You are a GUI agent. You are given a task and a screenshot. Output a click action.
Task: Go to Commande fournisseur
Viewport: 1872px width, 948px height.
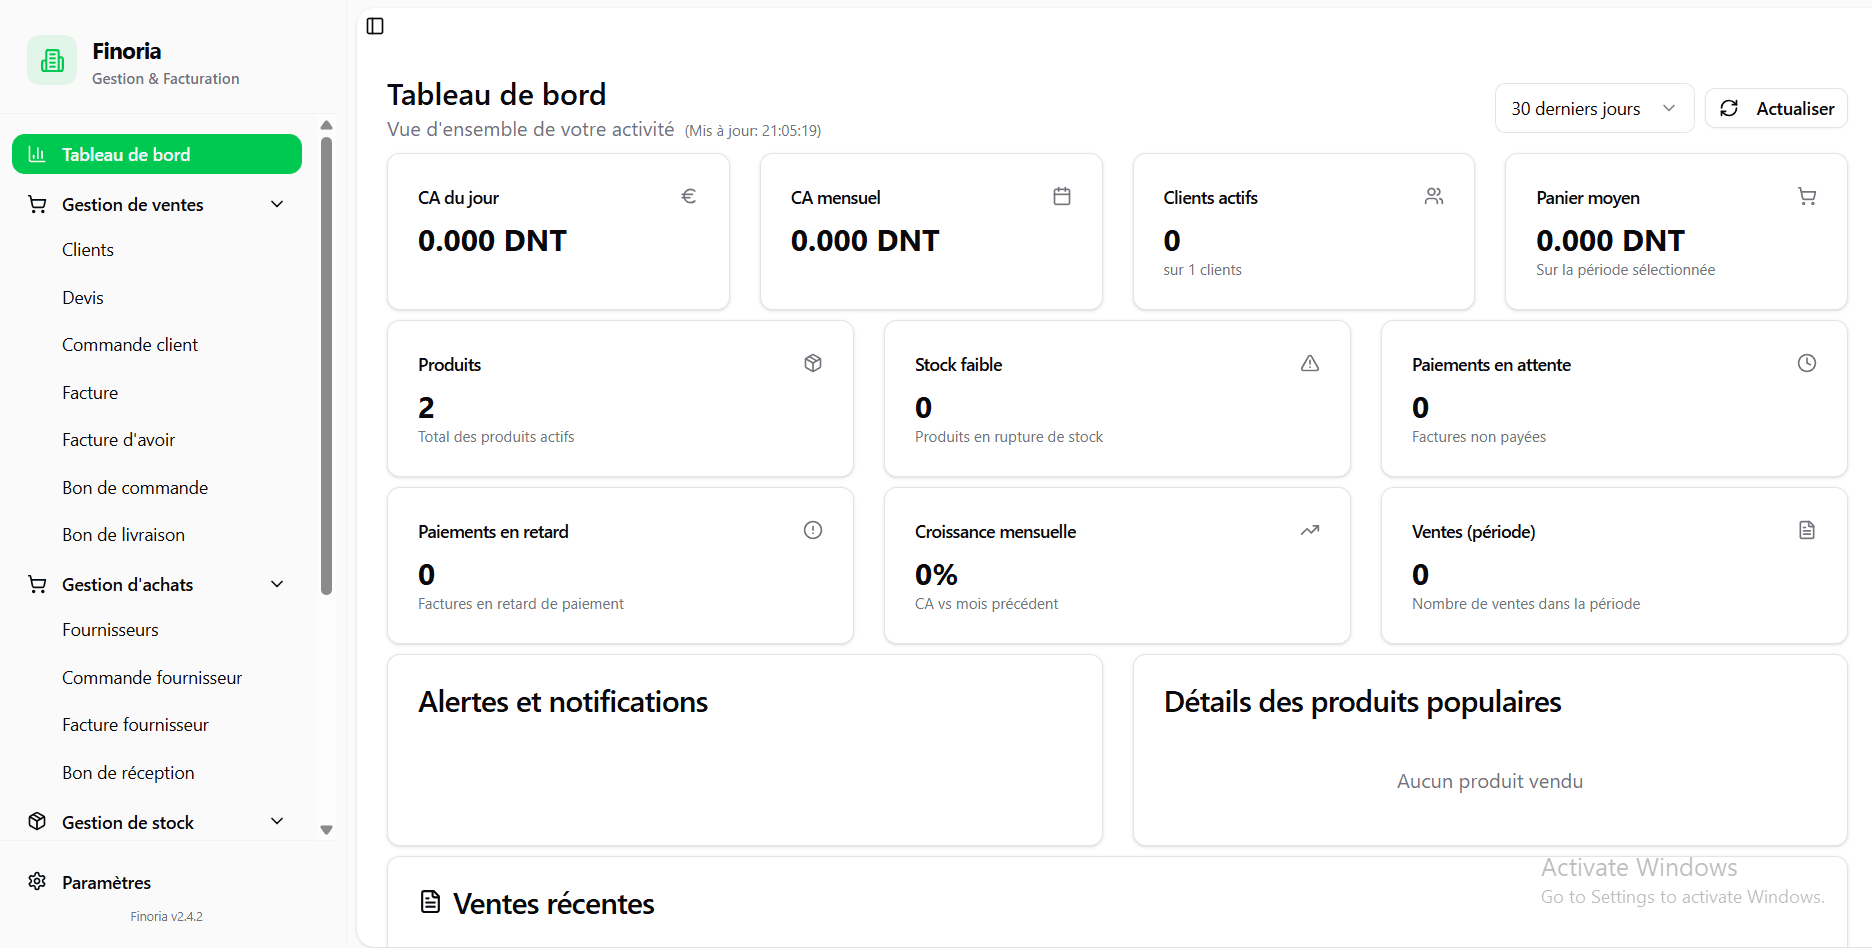(152, 678)
